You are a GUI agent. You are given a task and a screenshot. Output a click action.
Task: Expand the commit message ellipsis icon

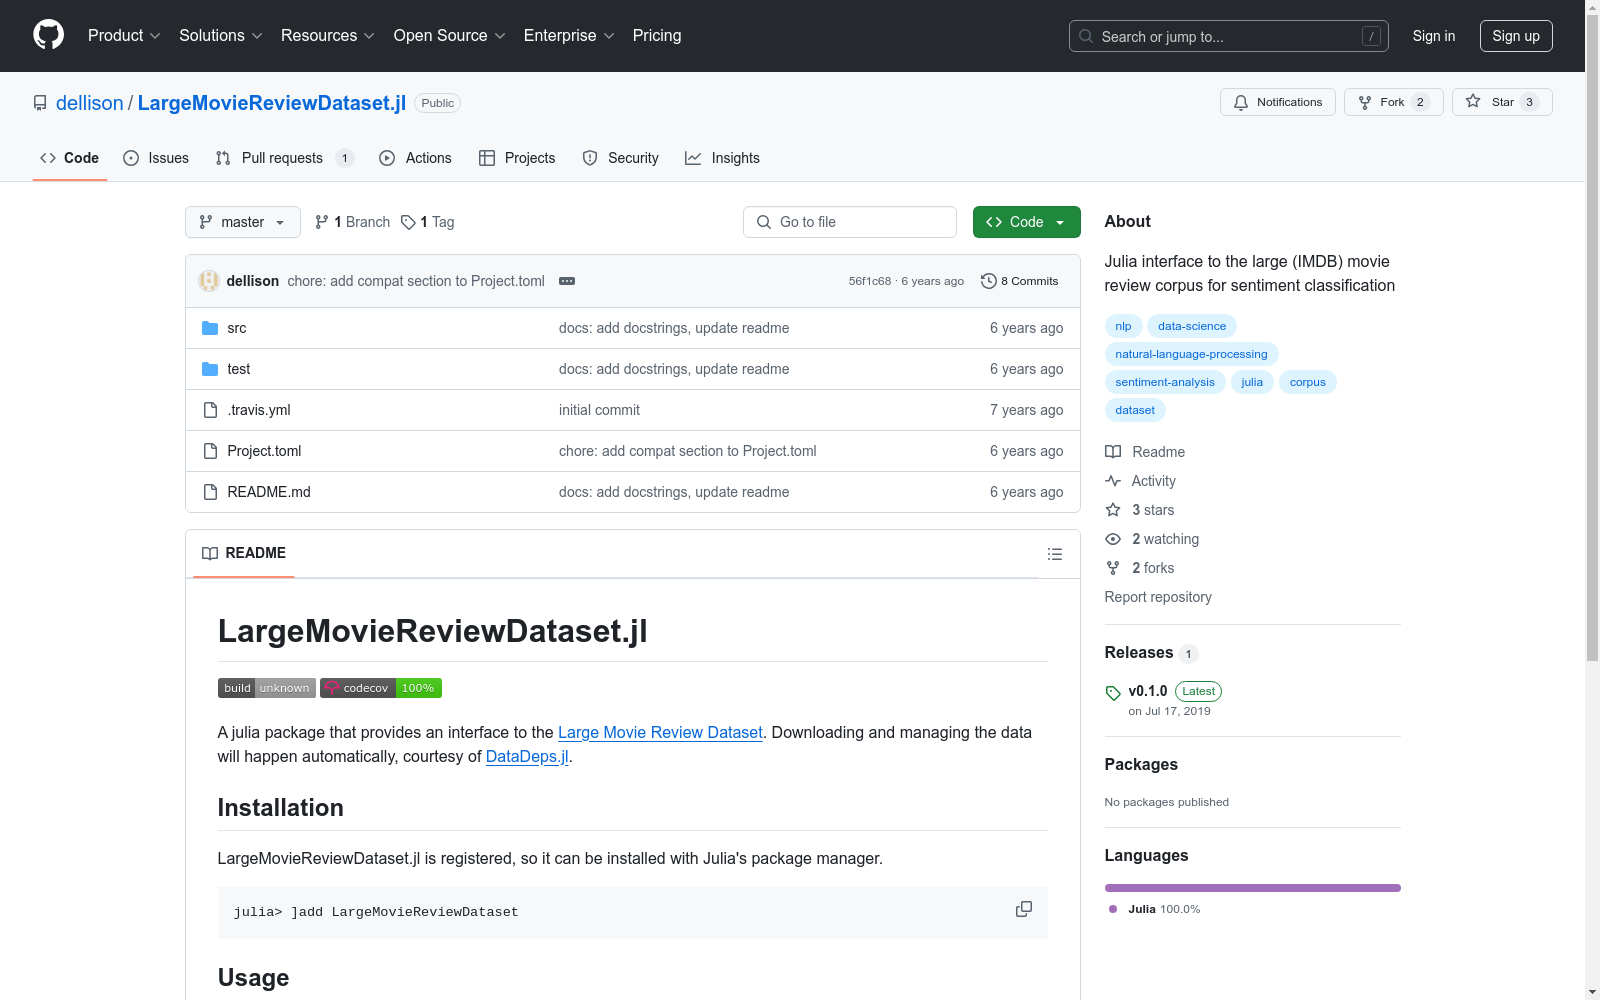(567, 281)
